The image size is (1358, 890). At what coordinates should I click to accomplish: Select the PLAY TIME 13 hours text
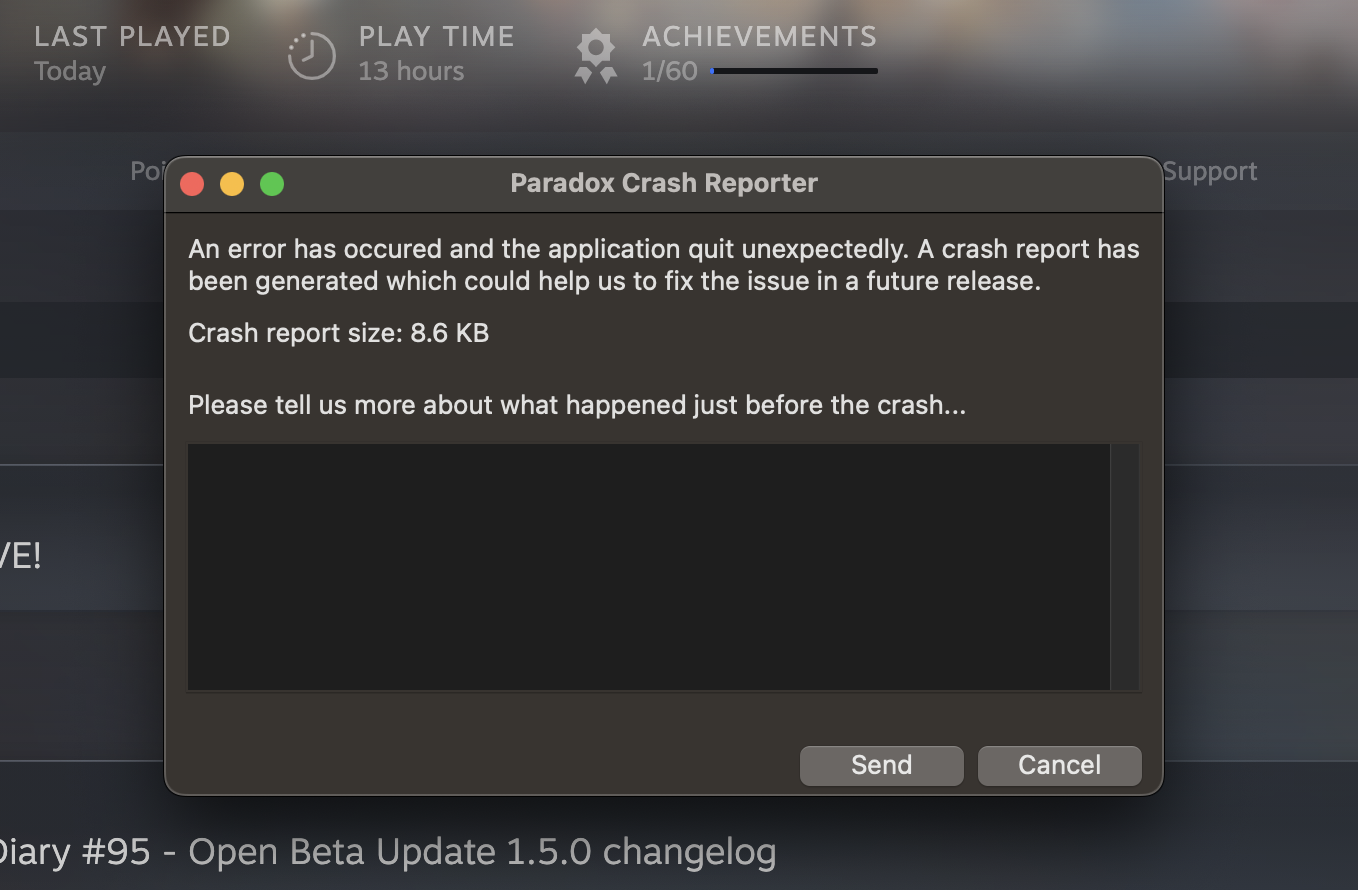tap(436, 54)
